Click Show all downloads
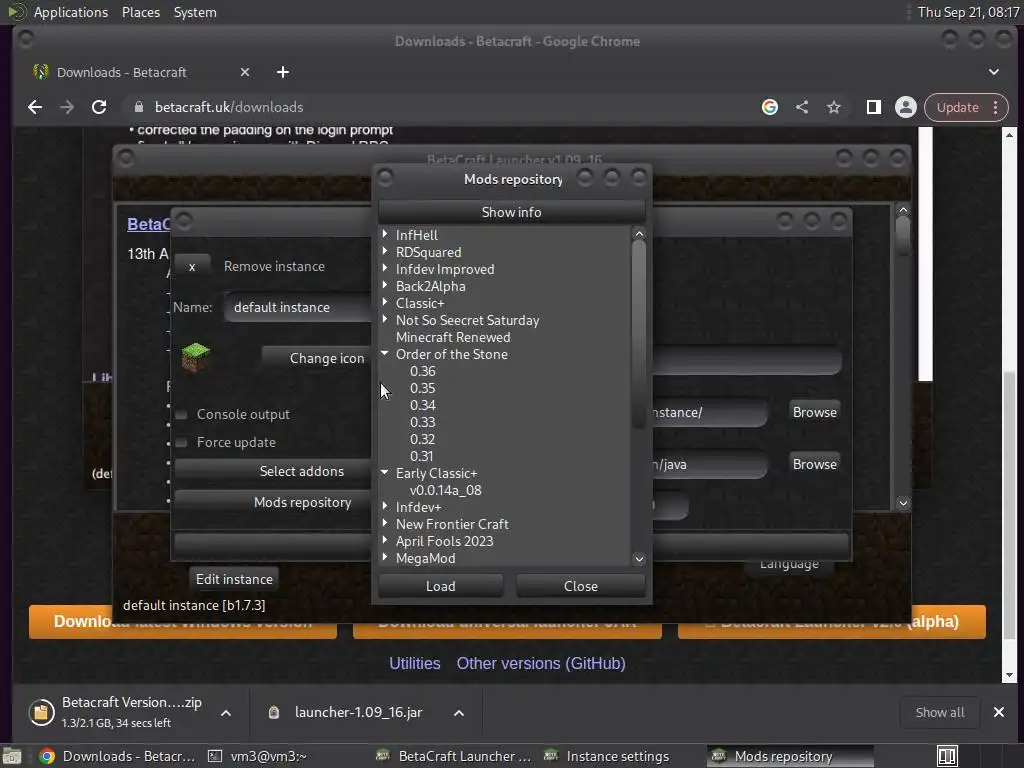The height and width of the screenshot is (768, 1024). (940, 712)
